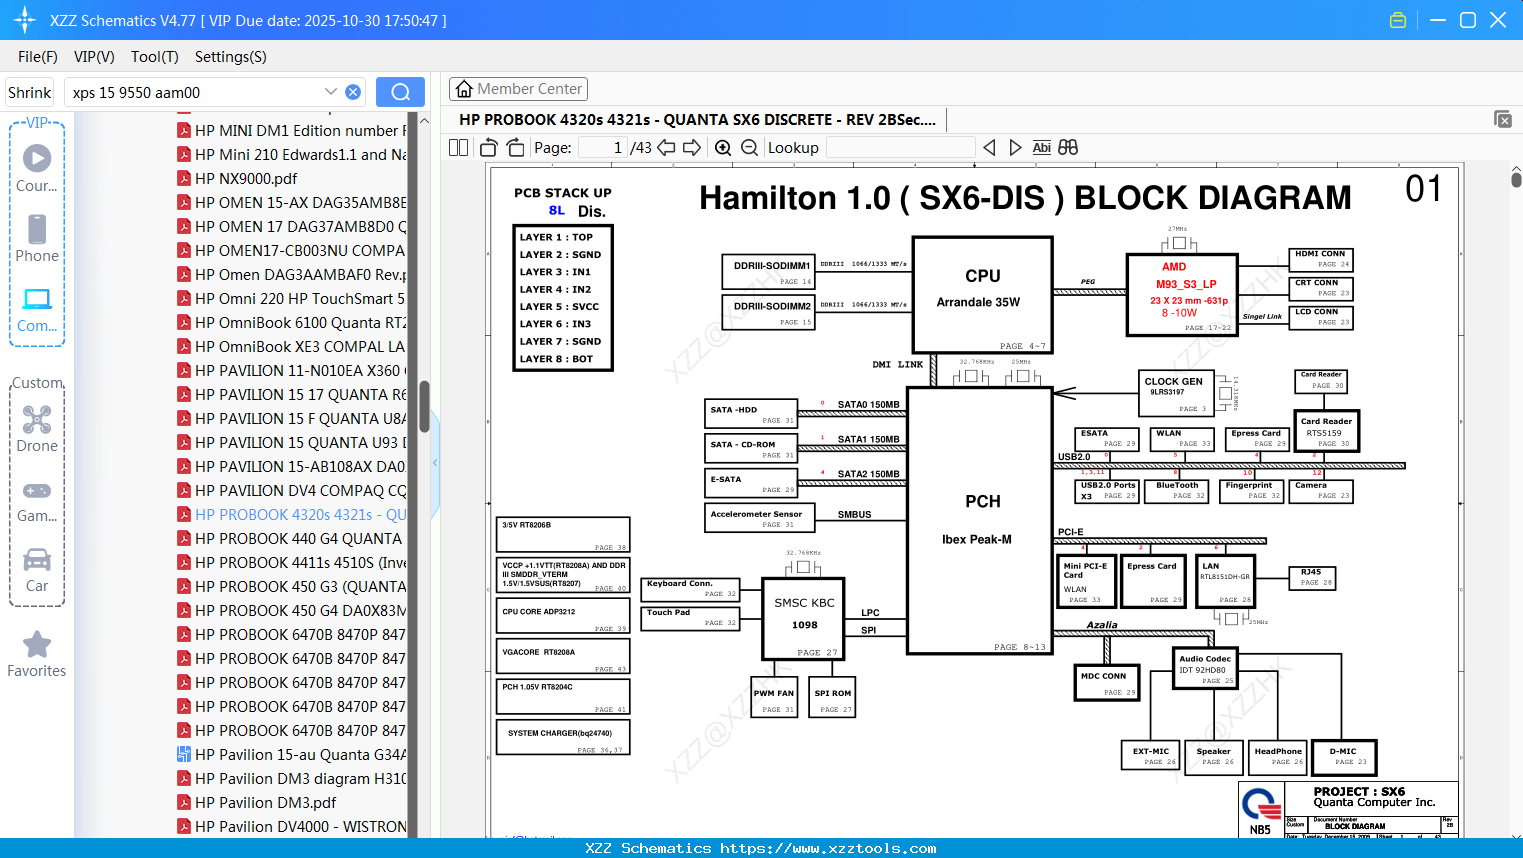1523x858 pixels.
Task: Zoom in on the schematic
Action: tap(723, 147)
